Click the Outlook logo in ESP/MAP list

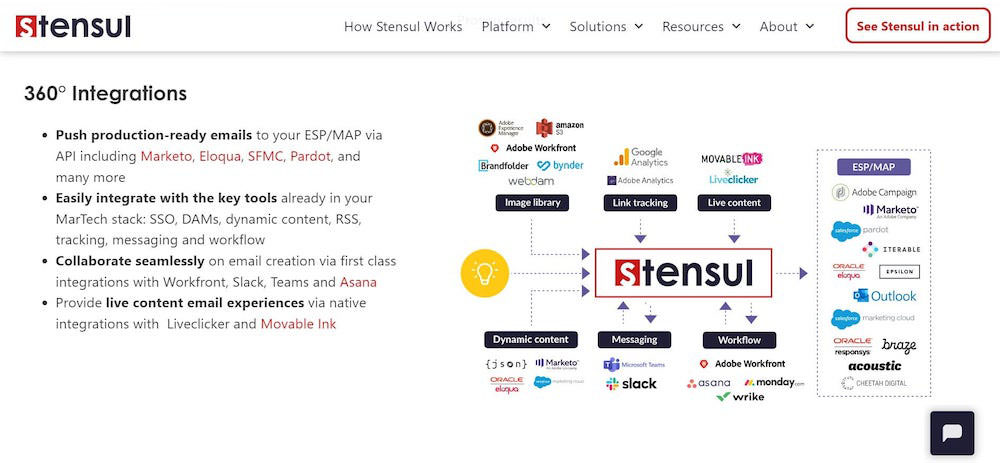pos(885,296)
